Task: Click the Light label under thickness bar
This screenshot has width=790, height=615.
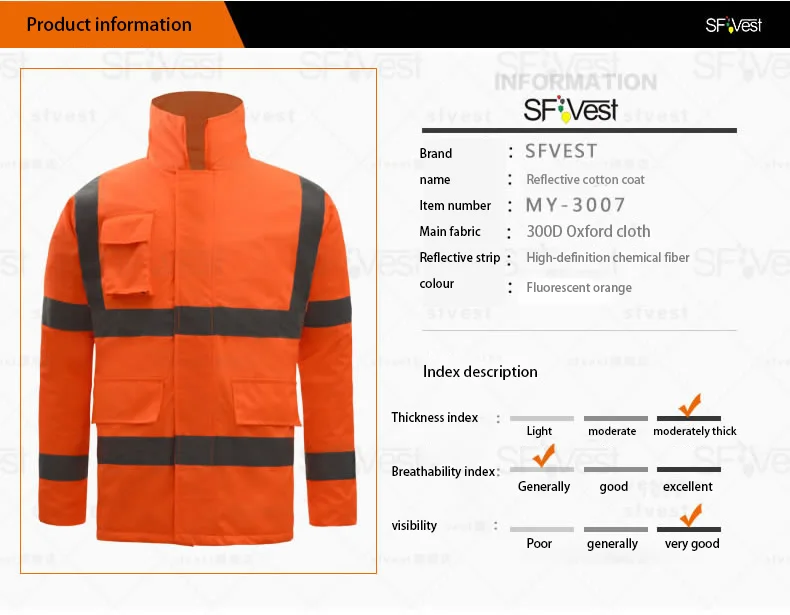Action: [x=539, y=431]
